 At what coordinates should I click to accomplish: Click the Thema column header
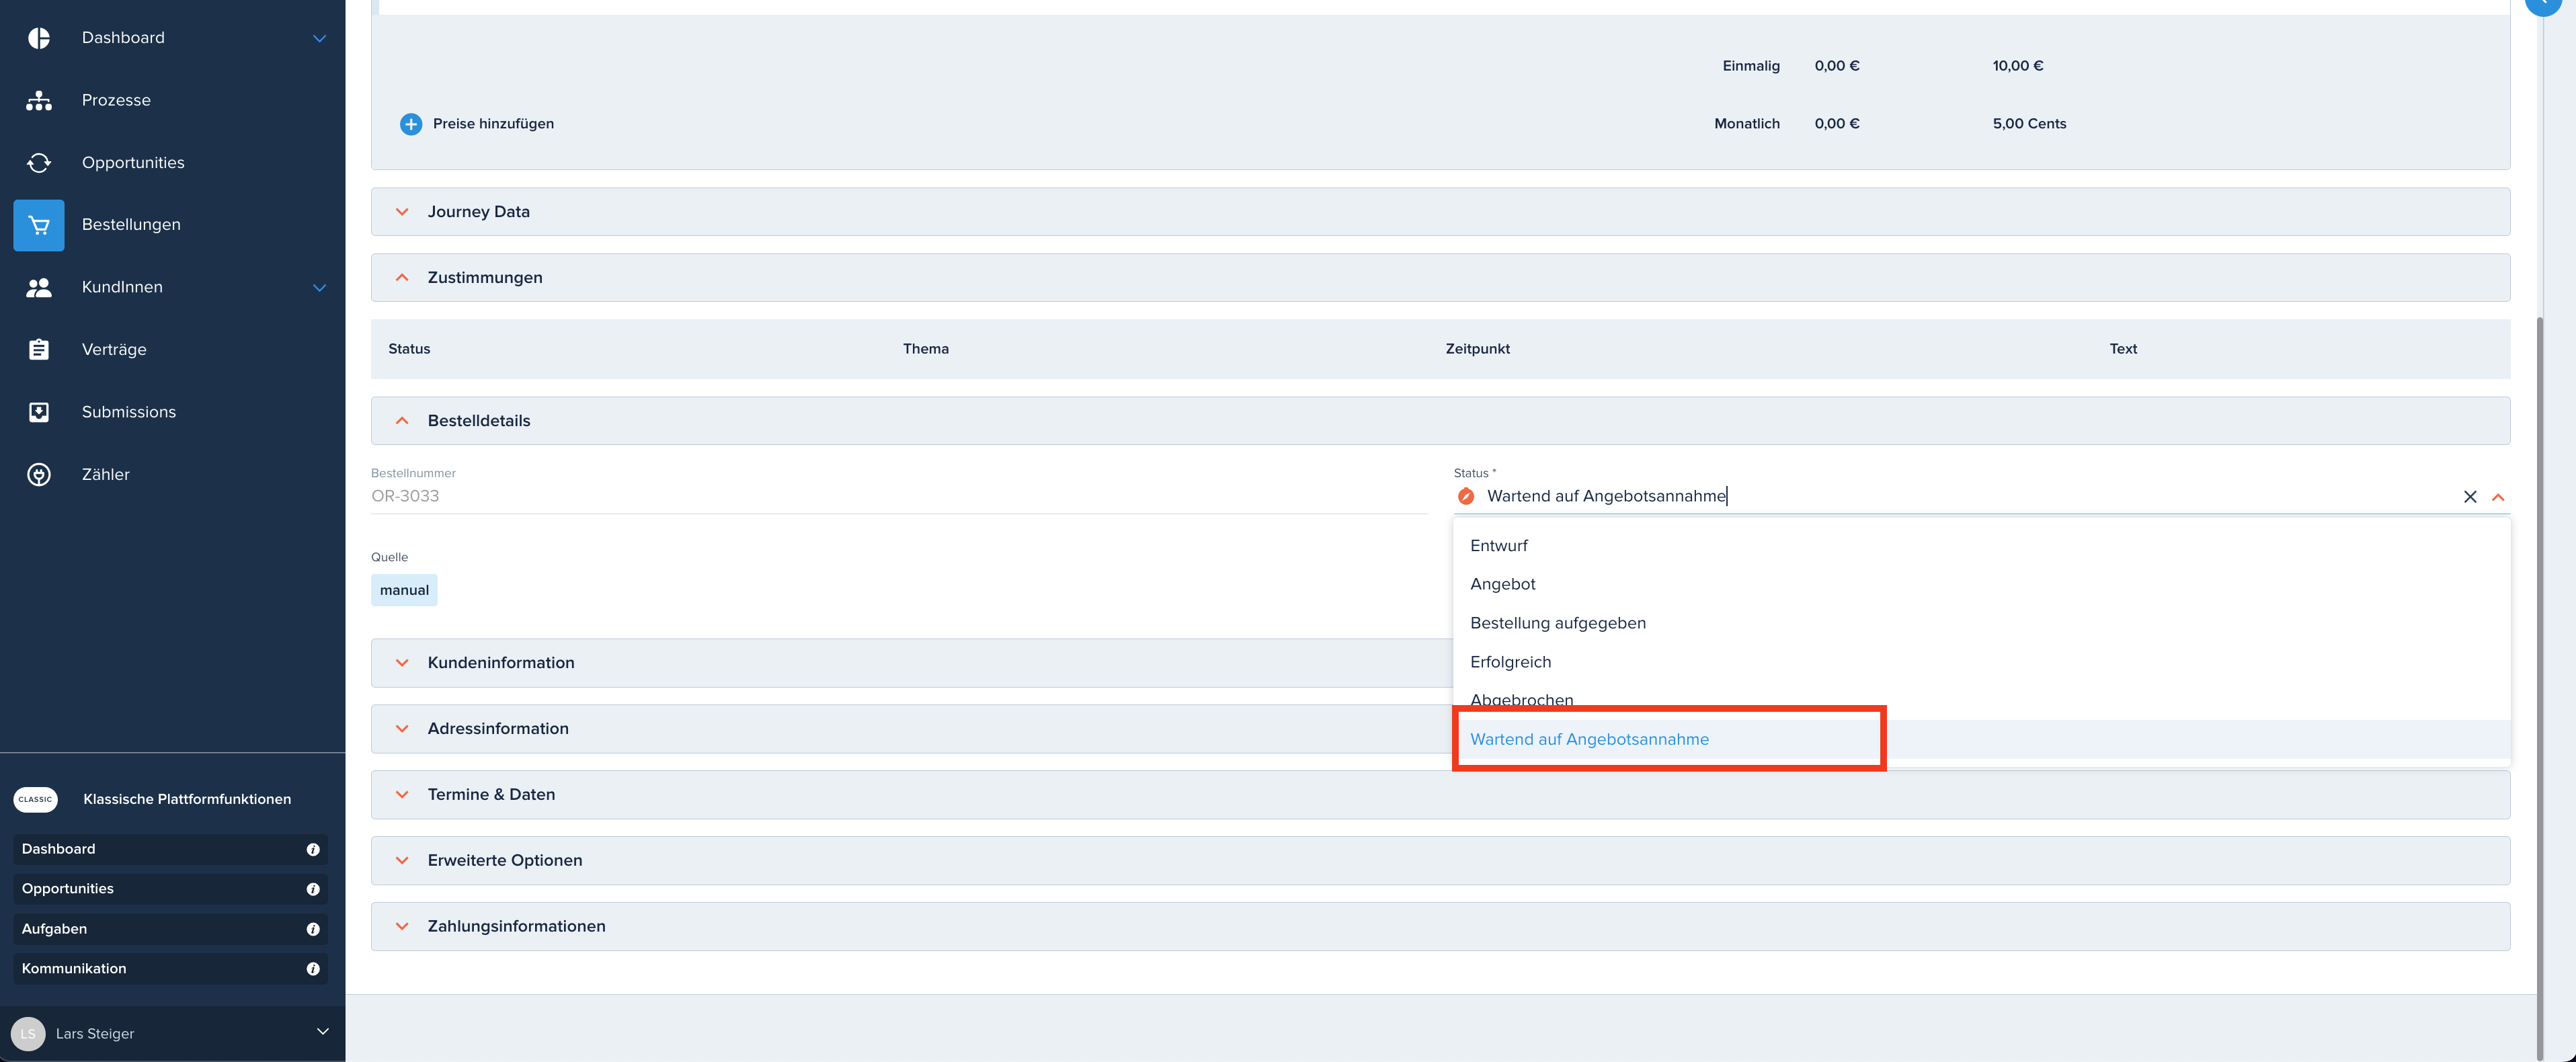[926, 349]
